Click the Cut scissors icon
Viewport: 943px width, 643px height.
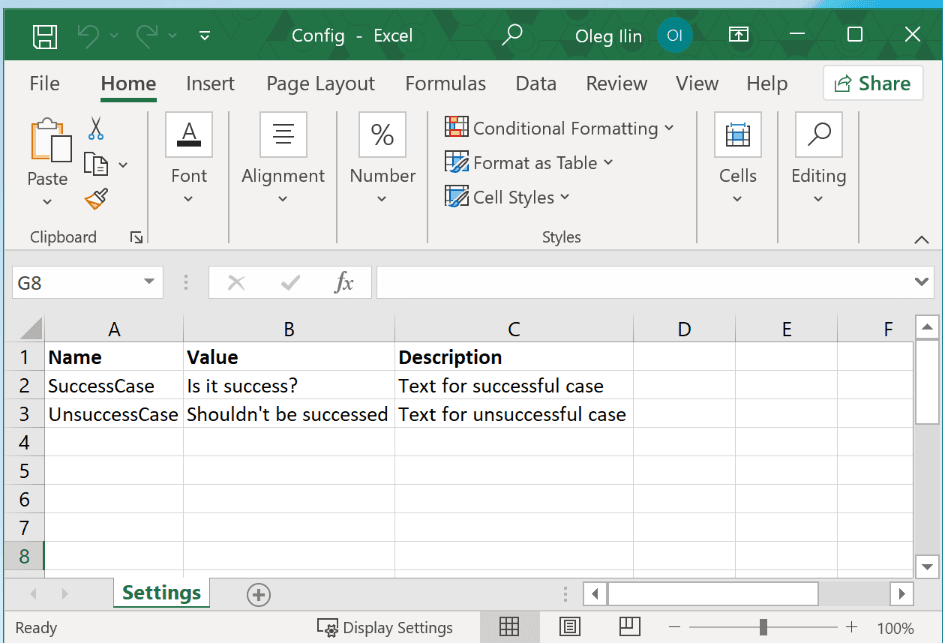coord(96,128)
